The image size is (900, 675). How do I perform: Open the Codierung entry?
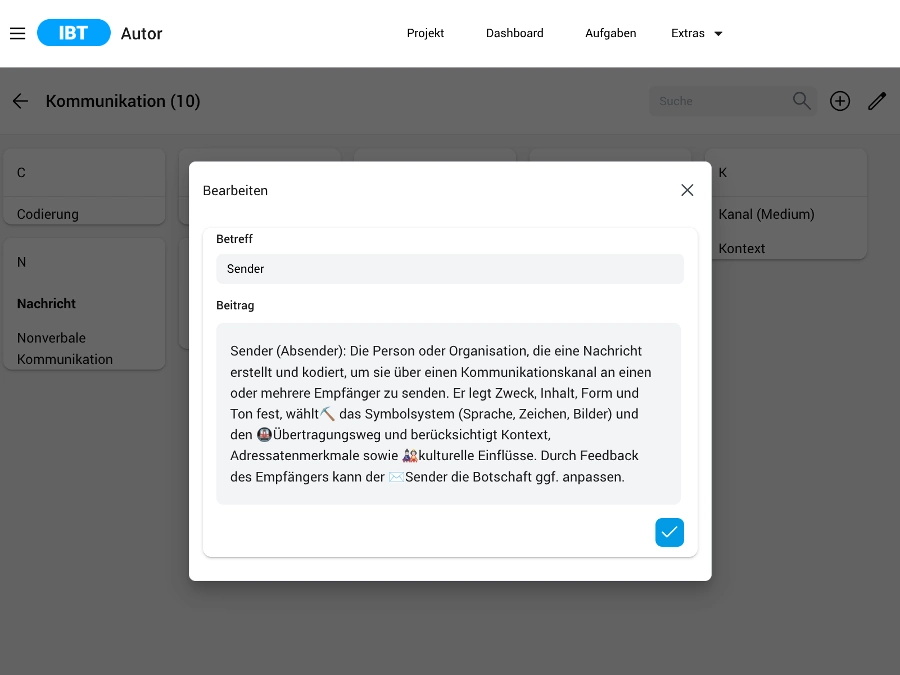click(x=48, y=214)
